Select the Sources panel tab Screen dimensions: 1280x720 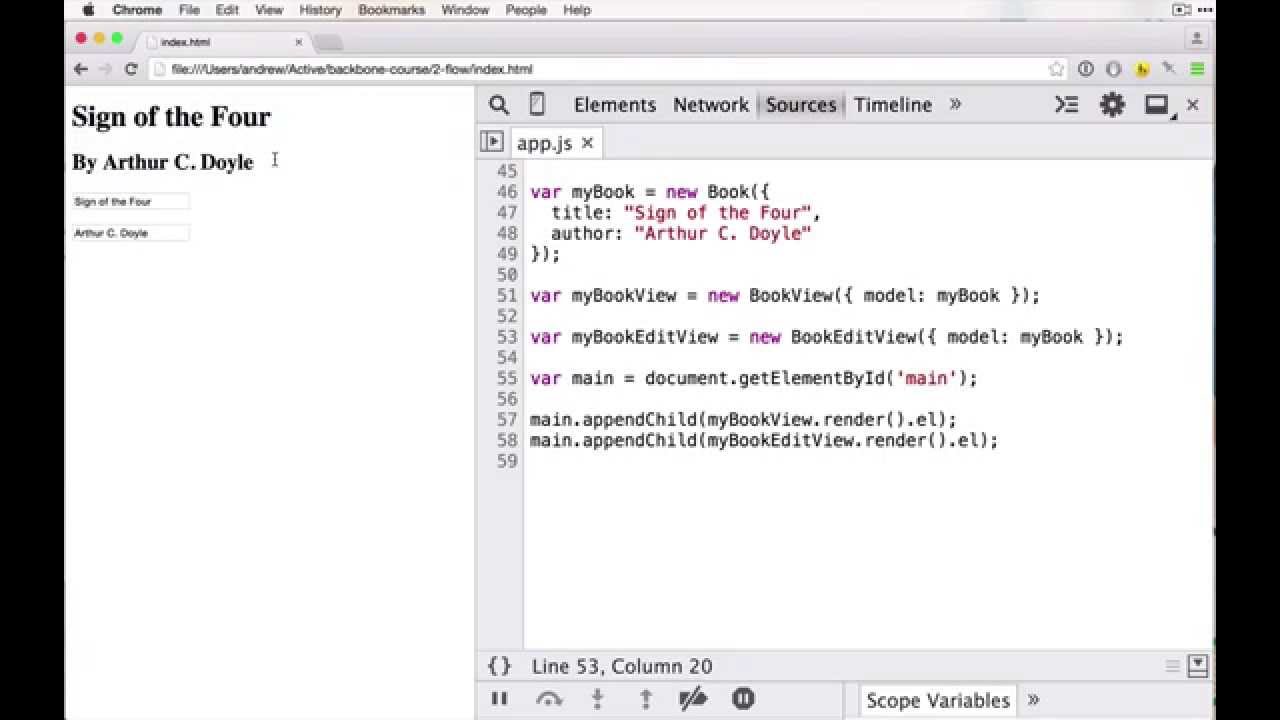[801, 105]
